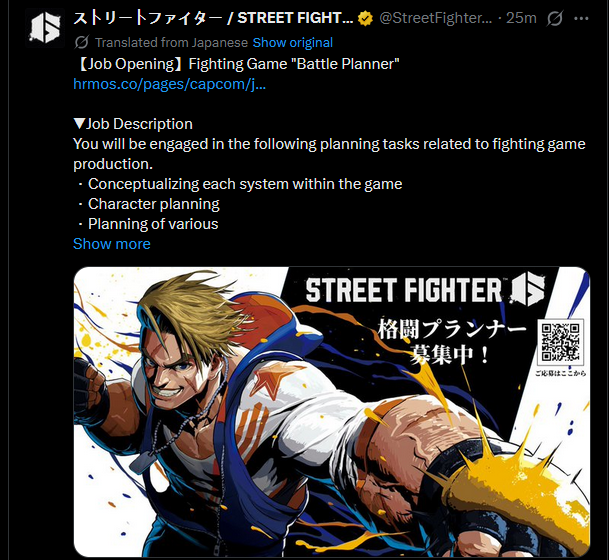This screenshot has width=609, height=560.
Task: Open the three-dot more options menu
Action: (x=581, y=18)
